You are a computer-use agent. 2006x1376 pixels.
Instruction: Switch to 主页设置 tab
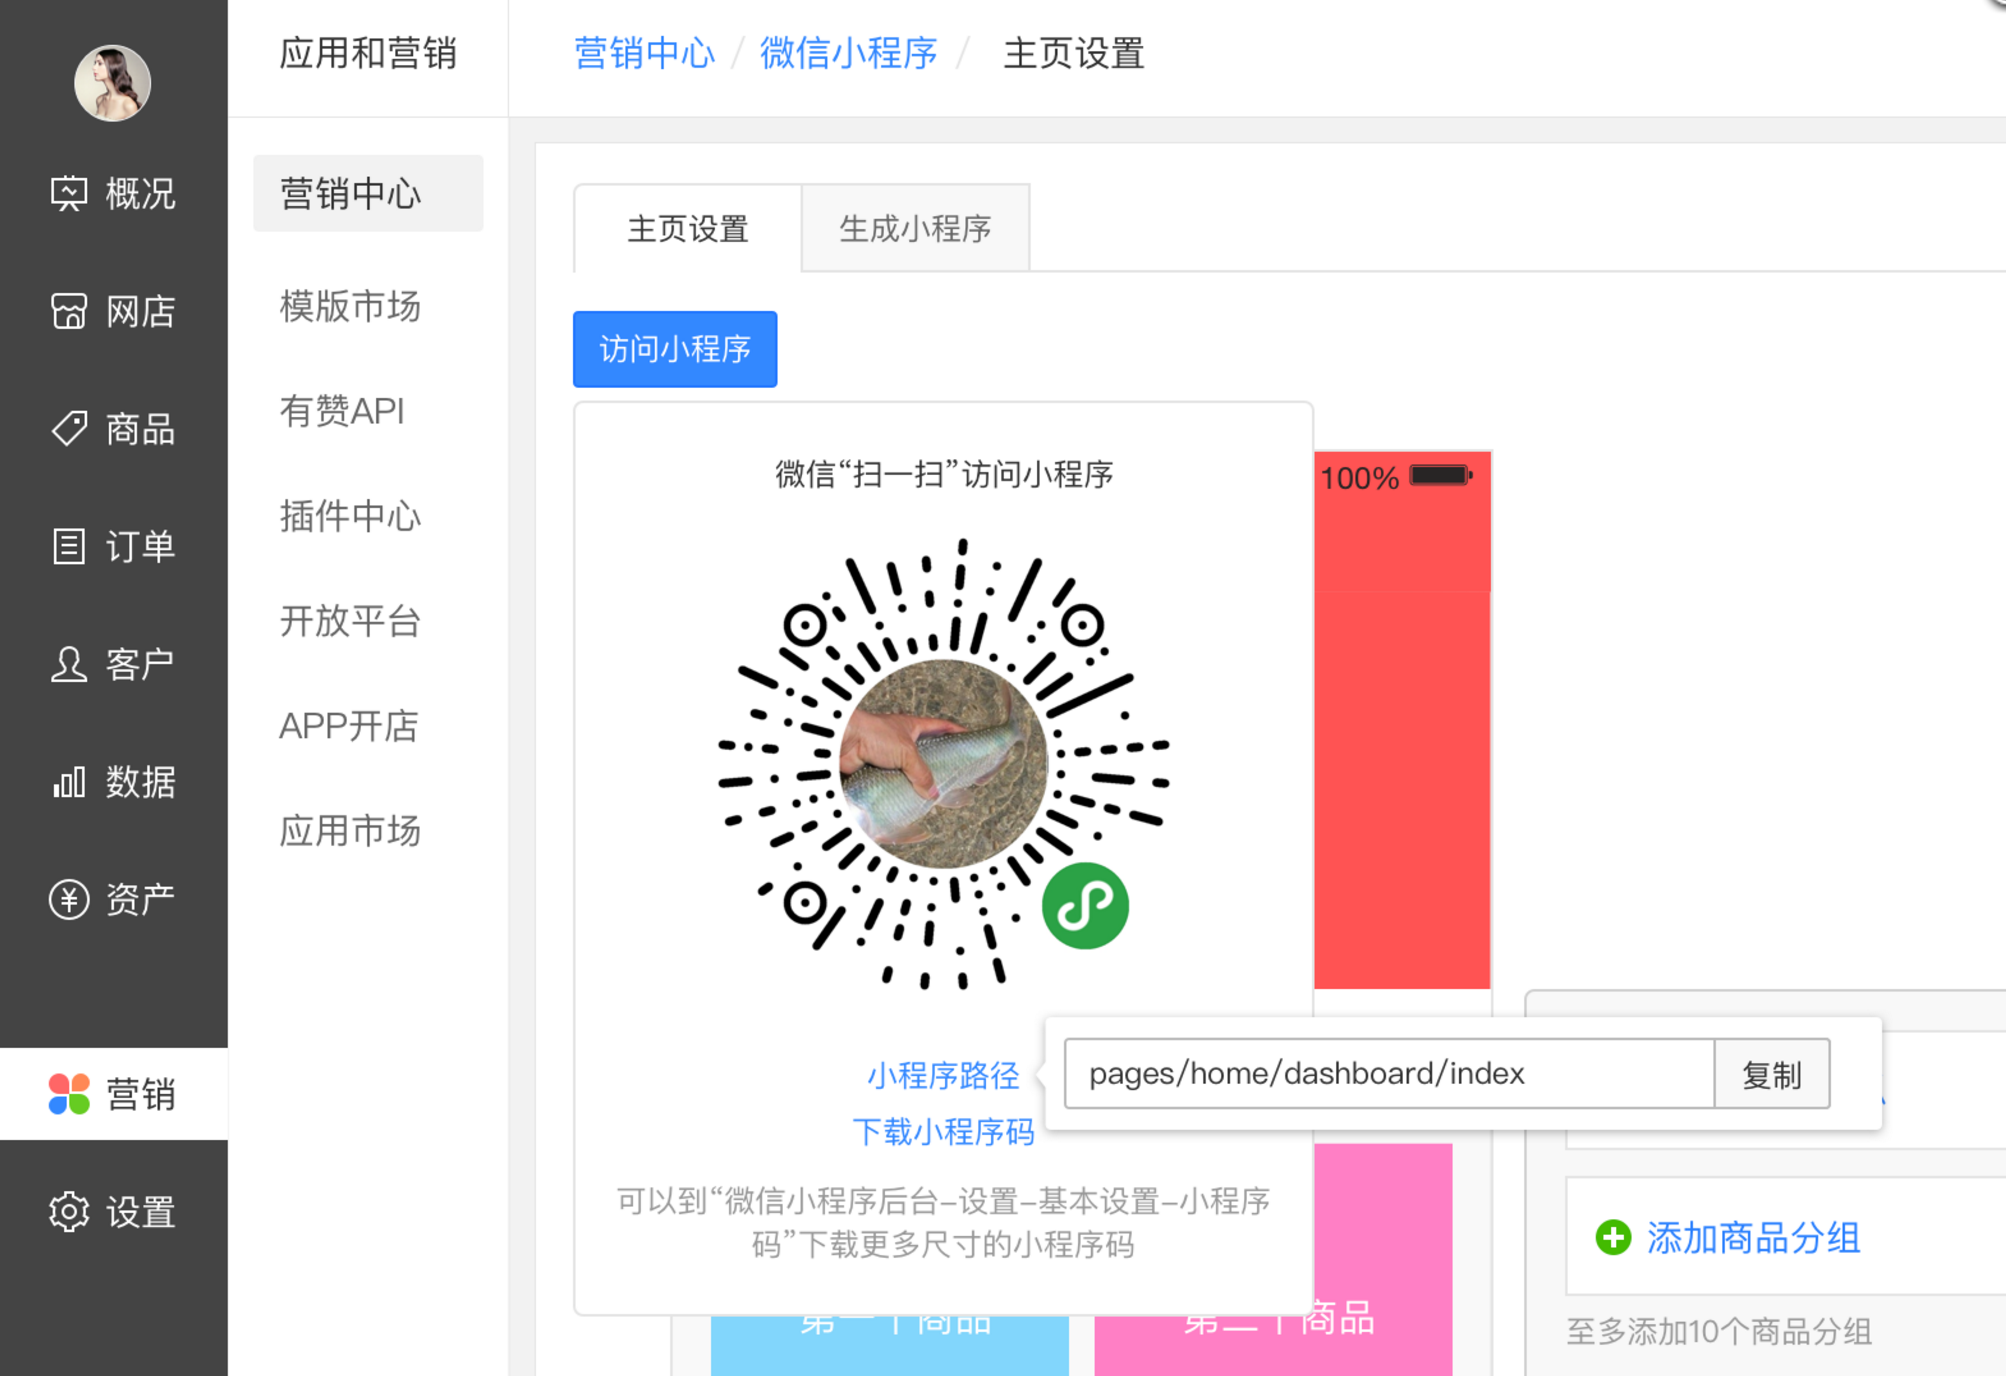click(x=688, y=228)
